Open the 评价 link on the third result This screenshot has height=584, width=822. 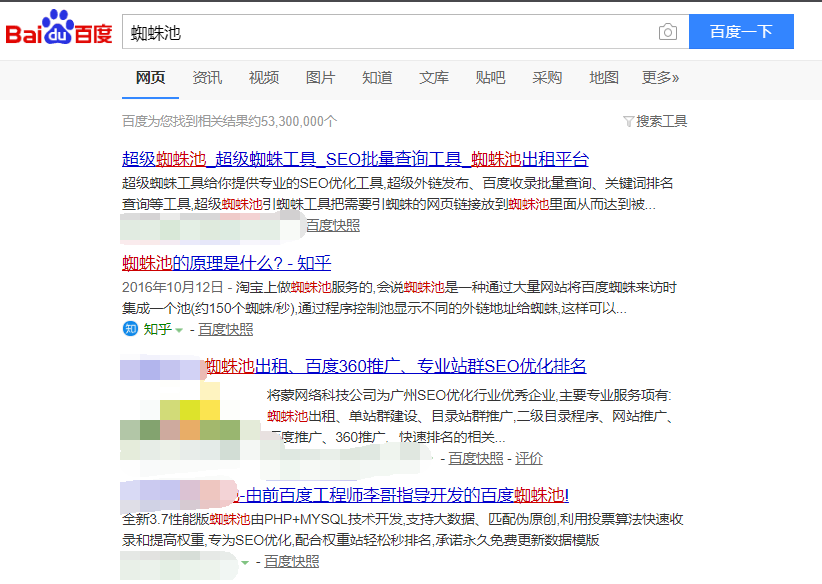528,457
